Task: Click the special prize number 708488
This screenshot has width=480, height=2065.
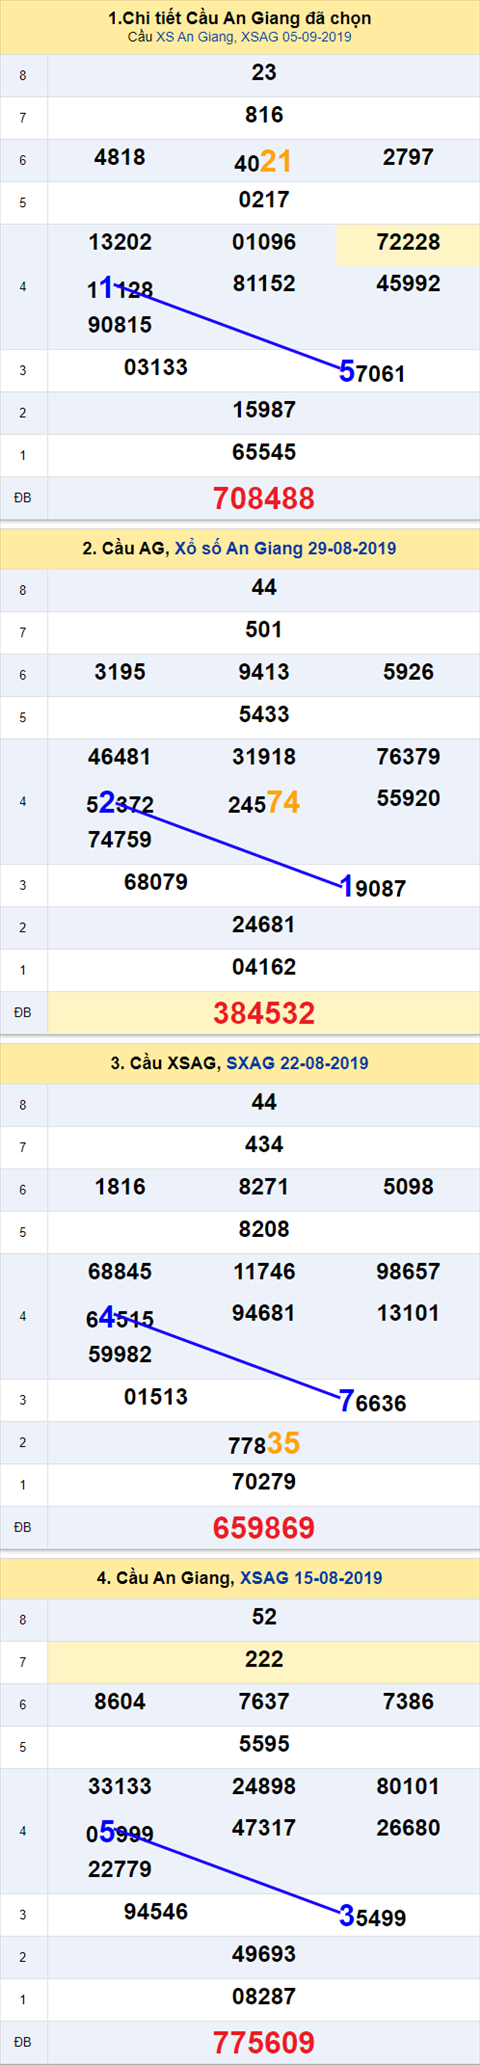Action: (264, 498)
